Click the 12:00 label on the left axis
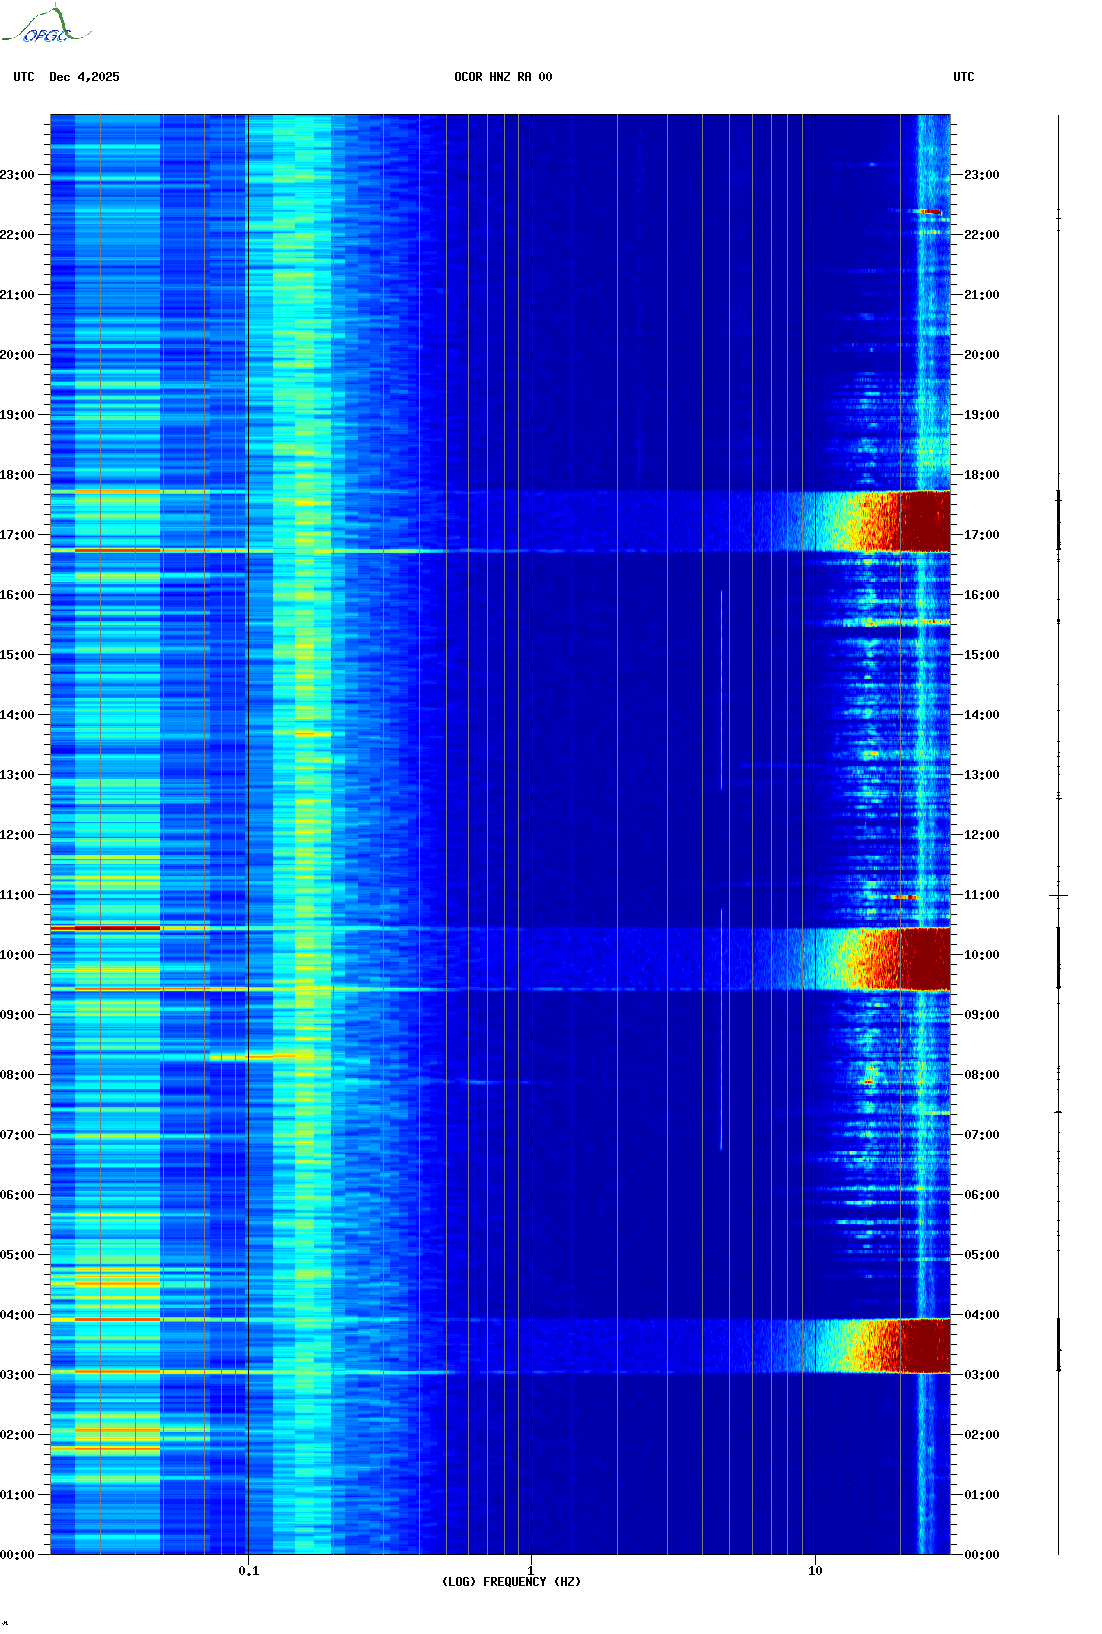 coord(17,835)
